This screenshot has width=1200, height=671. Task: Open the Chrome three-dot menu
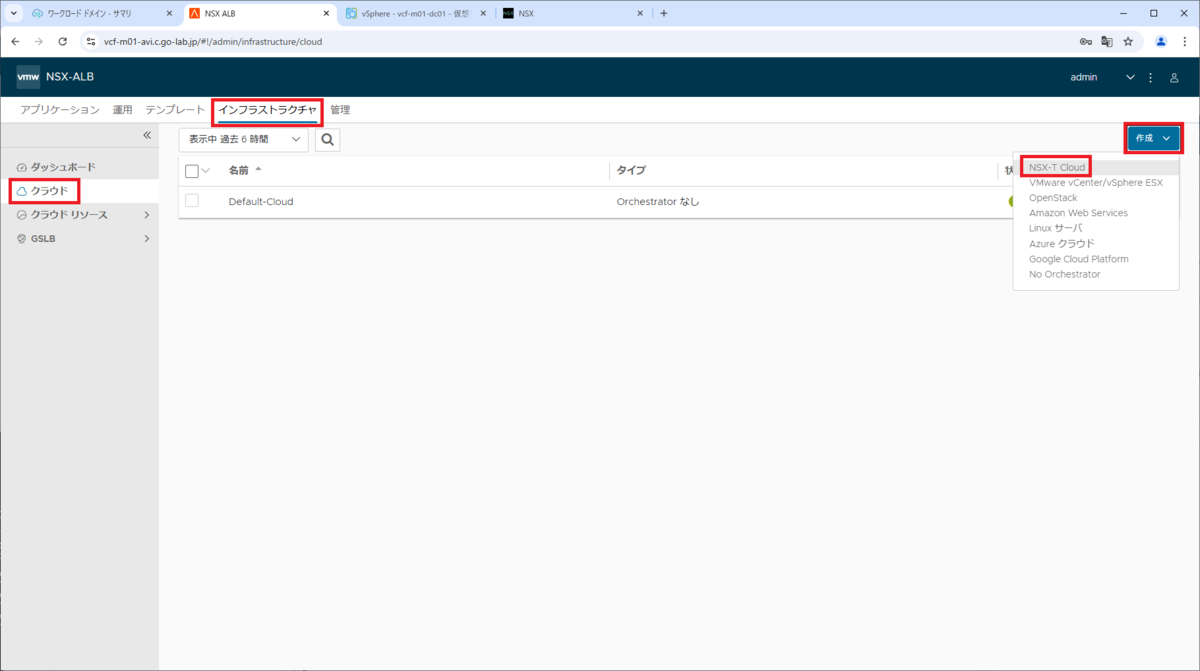(x=1184, y=42)
